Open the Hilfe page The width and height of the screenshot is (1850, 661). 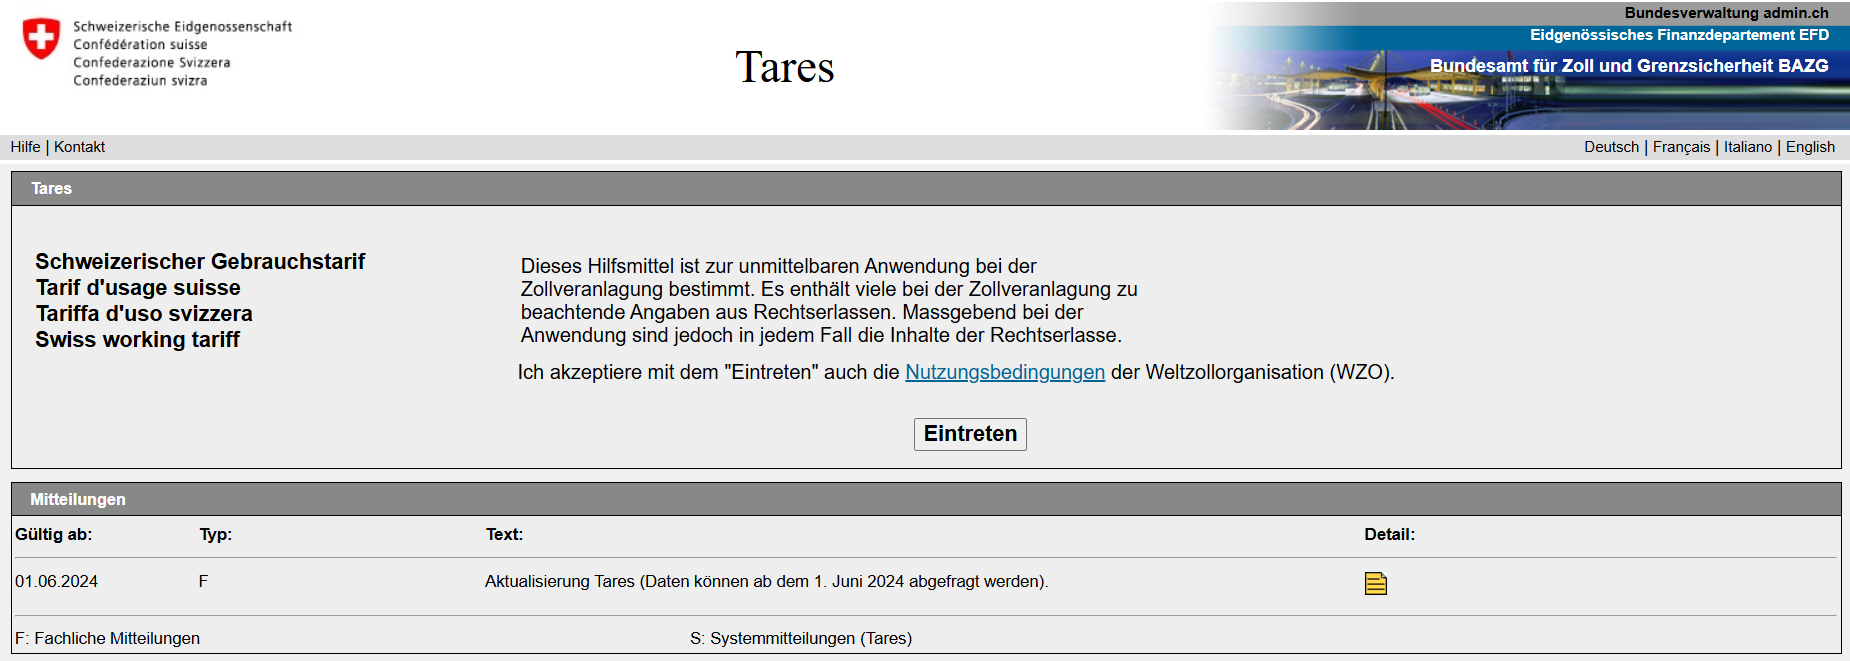click(25, 147)
